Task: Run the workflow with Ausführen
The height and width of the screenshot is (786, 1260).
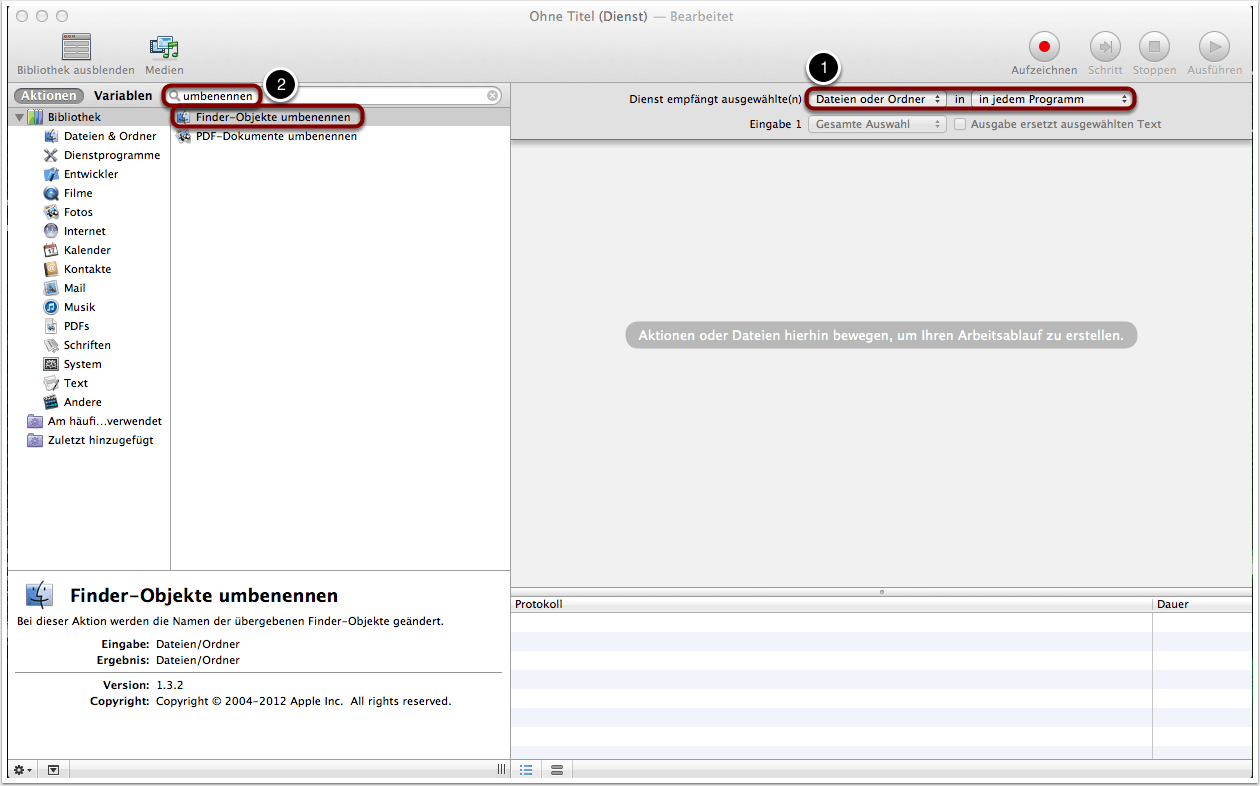Action: point(1214,55)
